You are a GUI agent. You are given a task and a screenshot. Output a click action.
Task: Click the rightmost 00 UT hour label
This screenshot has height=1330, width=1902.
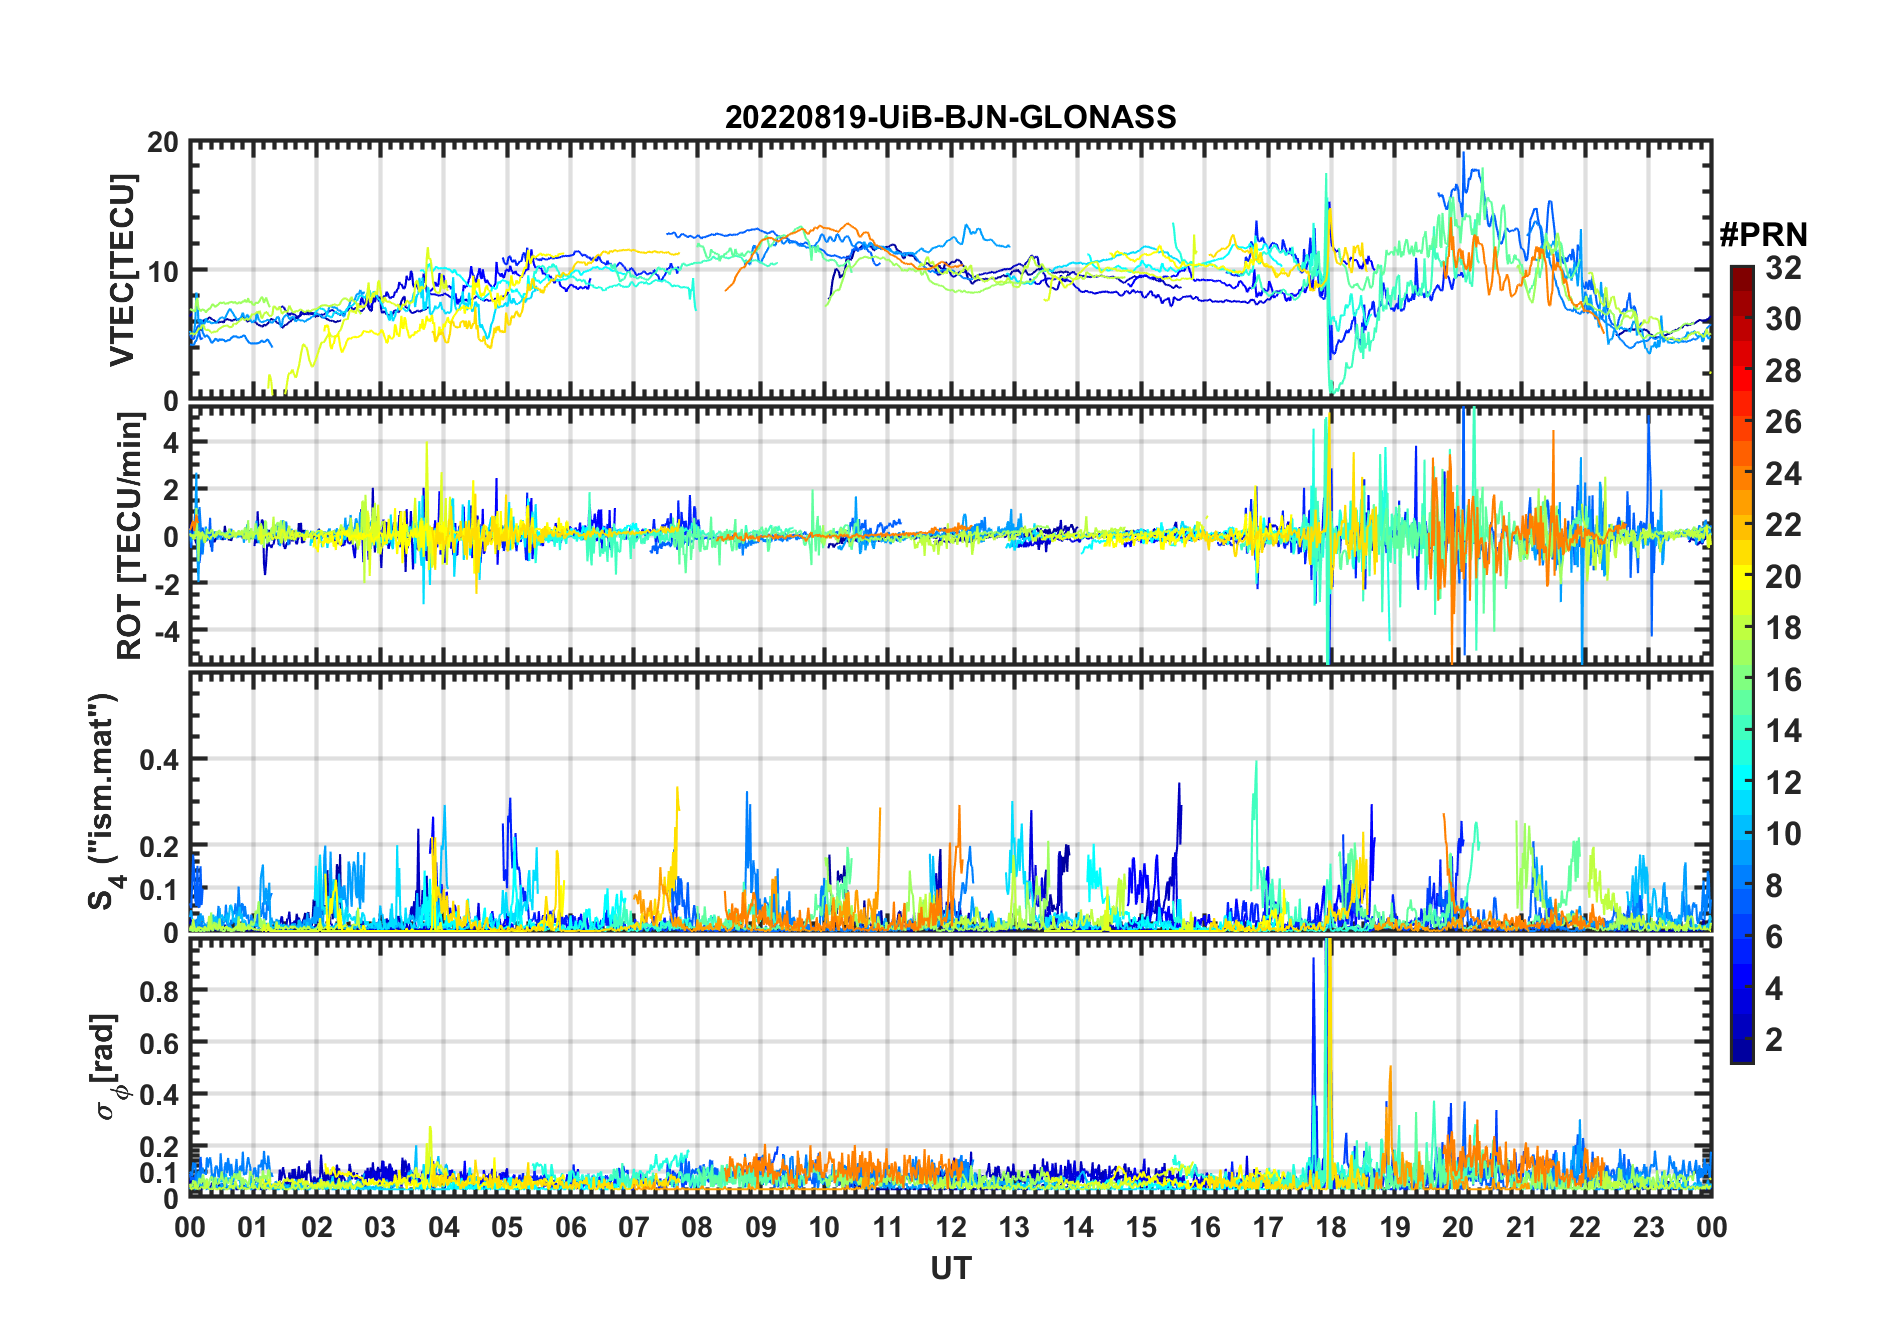point(1711,1227)
